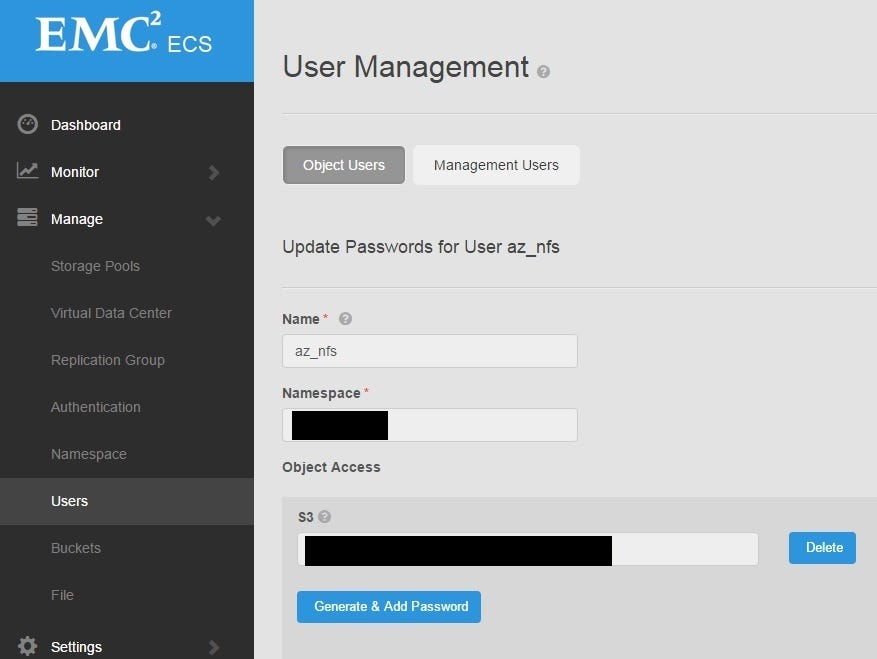
Task: Go to Storage Pools
Action: (95, 266)
